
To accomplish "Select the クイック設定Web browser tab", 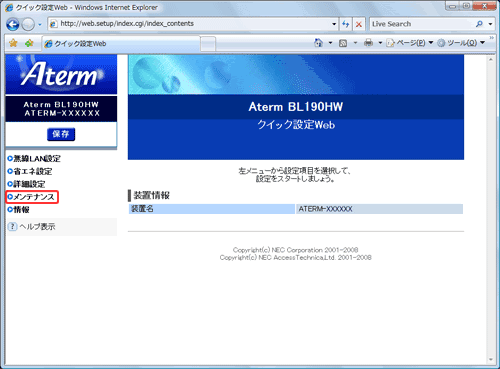I will (x=122, y=44).
